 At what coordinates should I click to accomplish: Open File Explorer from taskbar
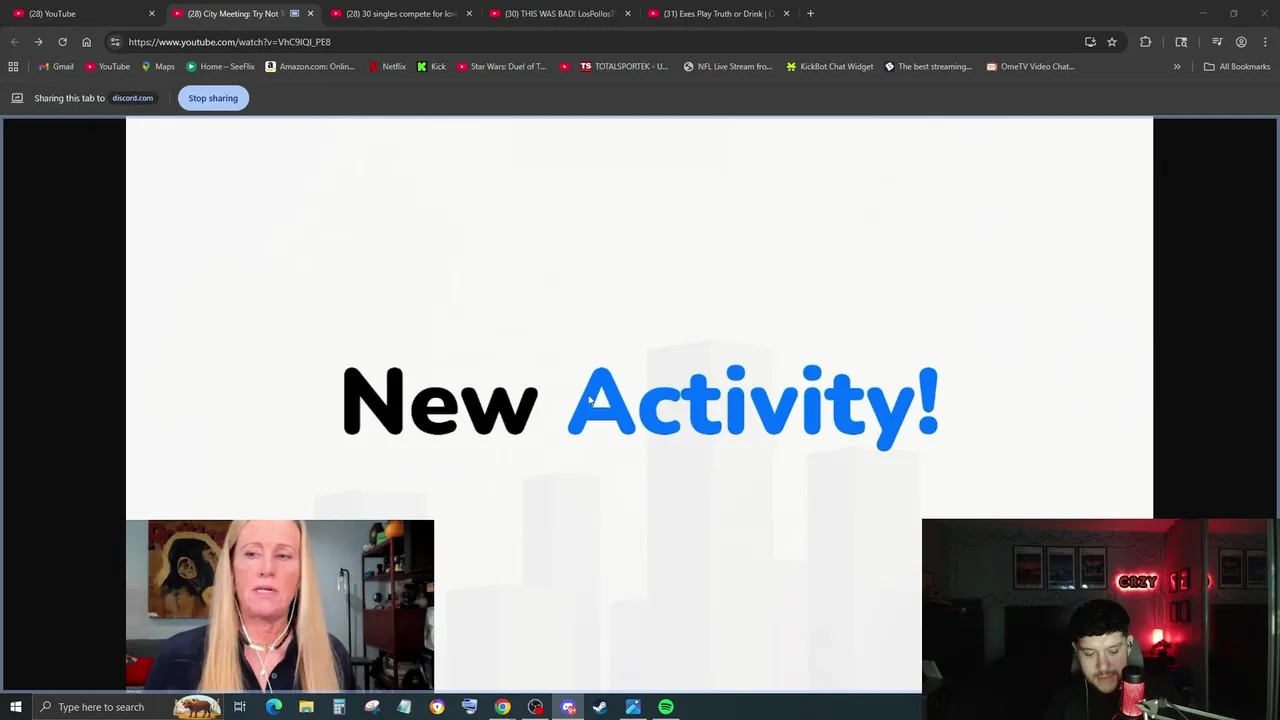tap(306, 707)
